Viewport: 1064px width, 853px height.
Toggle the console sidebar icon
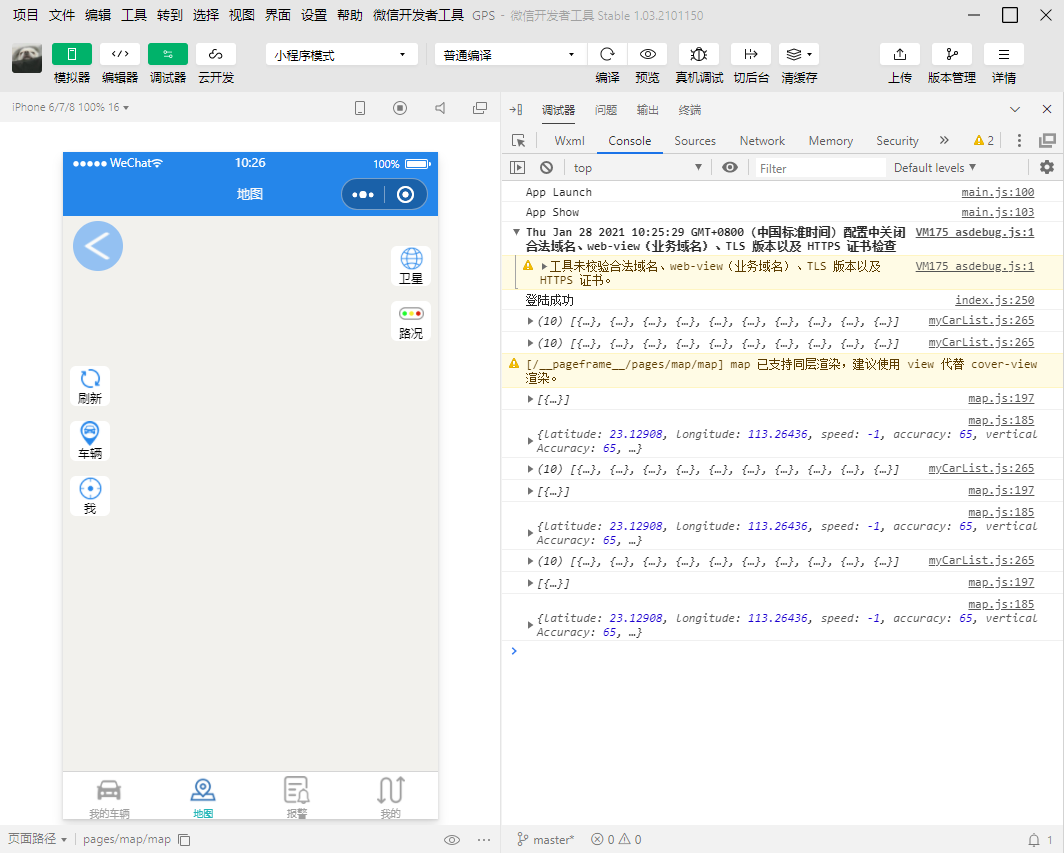518,168
